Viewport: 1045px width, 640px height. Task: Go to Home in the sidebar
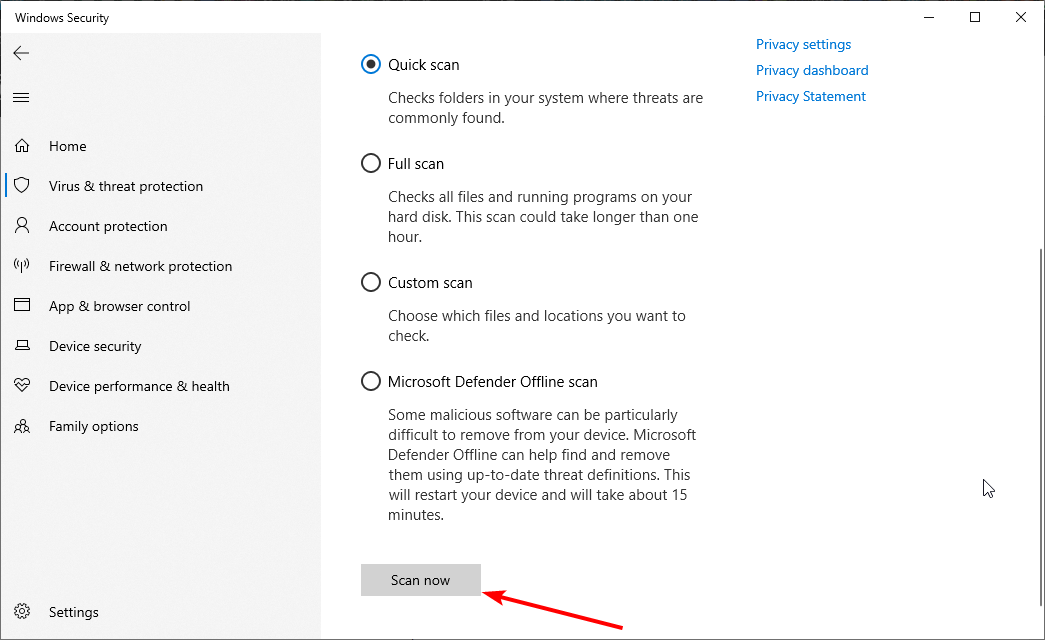160,146
